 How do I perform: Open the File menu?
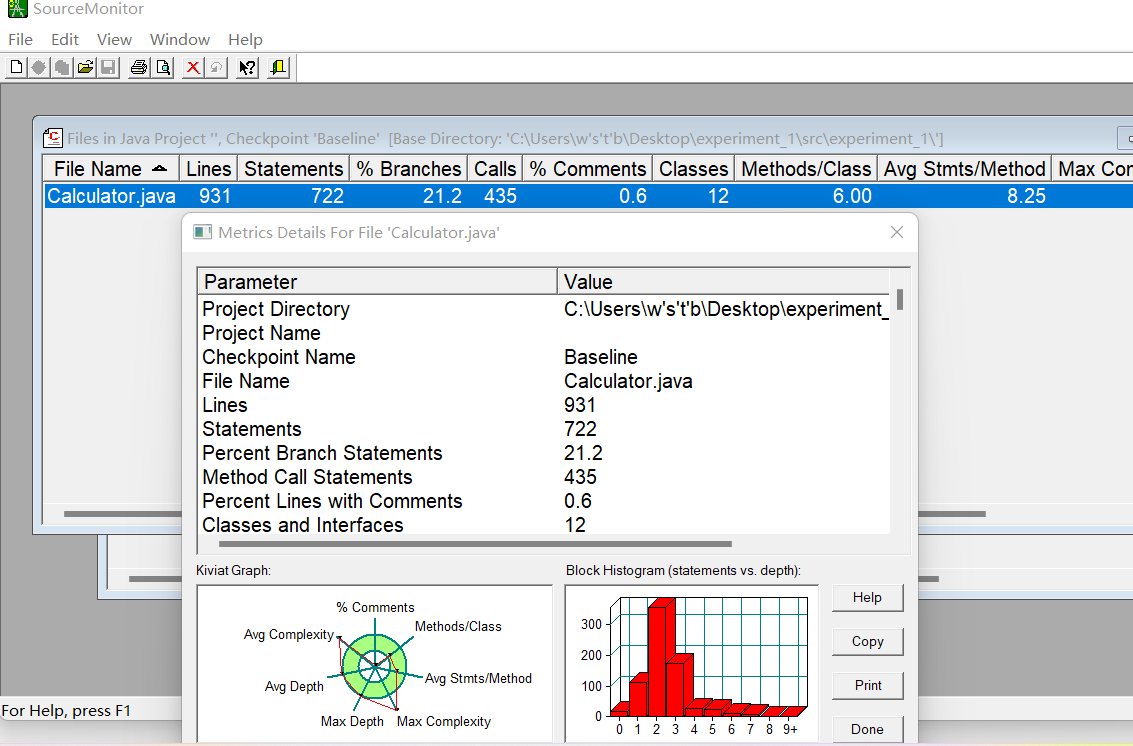20,40
